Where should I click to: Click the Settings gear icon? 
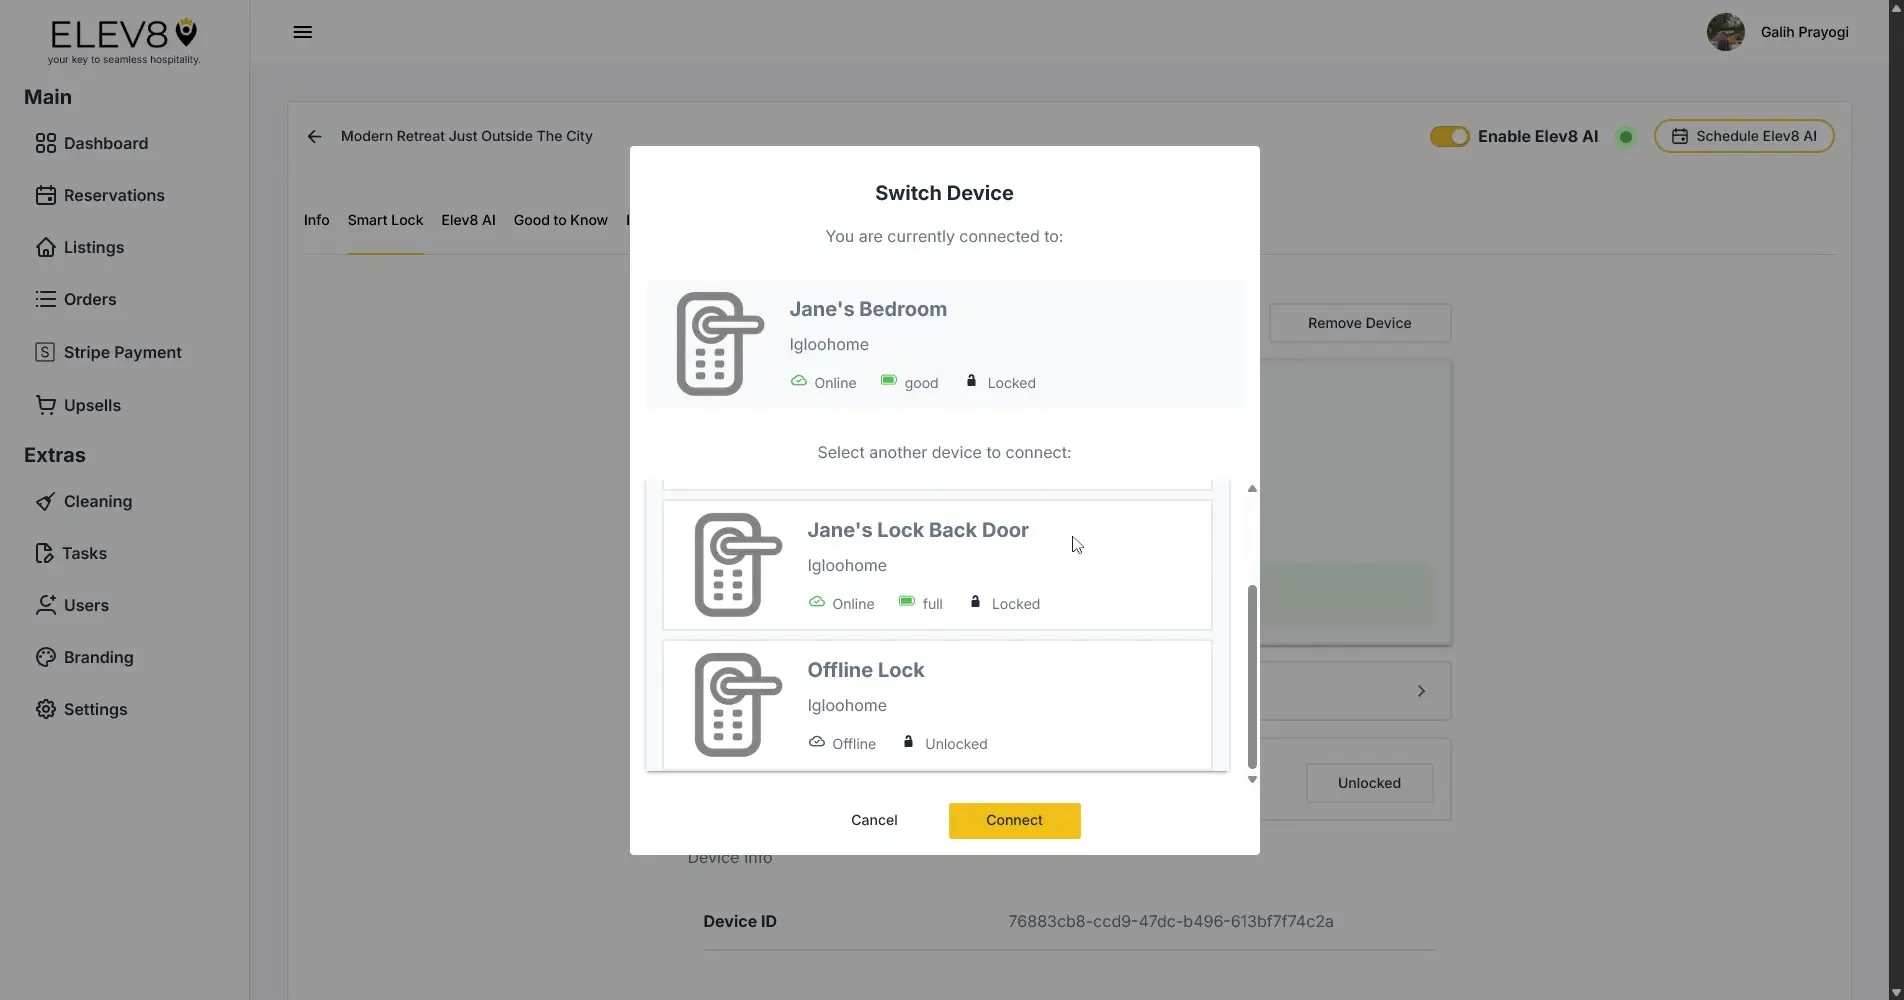[x=46, y=709]
